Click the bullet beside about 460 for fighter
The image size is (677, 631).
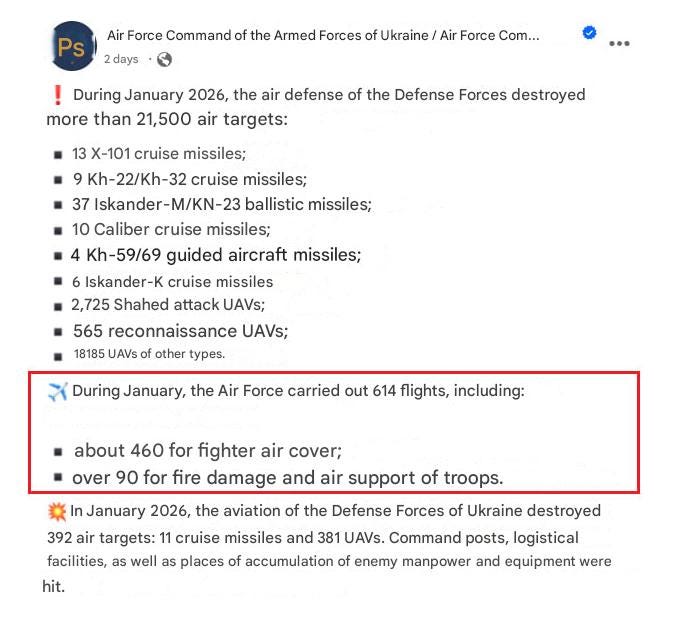pos(58,452)
